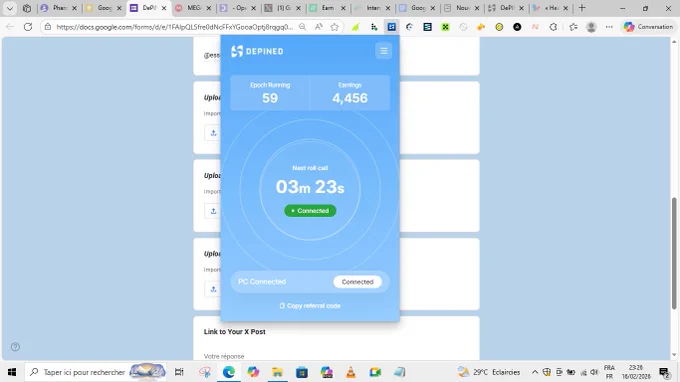Click the first Upload file button
The height and width of the screenshot is (382, 680).
(213, 133)
